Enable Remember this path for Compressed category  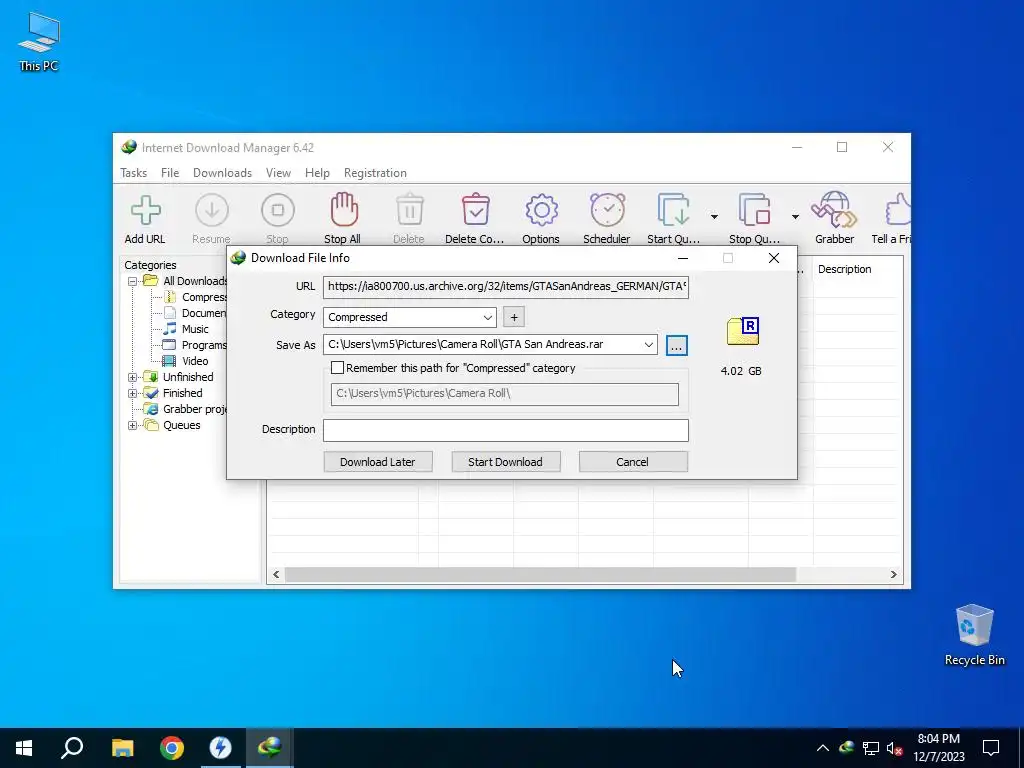tap(338, 368)
